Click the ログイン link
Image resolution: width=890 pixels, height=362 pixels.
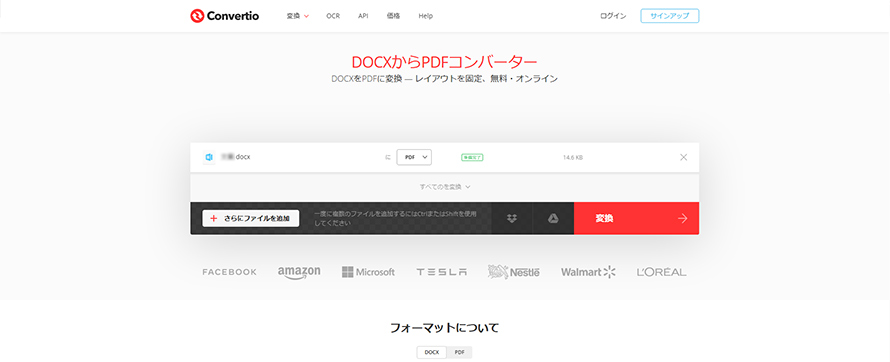point(613,16)
